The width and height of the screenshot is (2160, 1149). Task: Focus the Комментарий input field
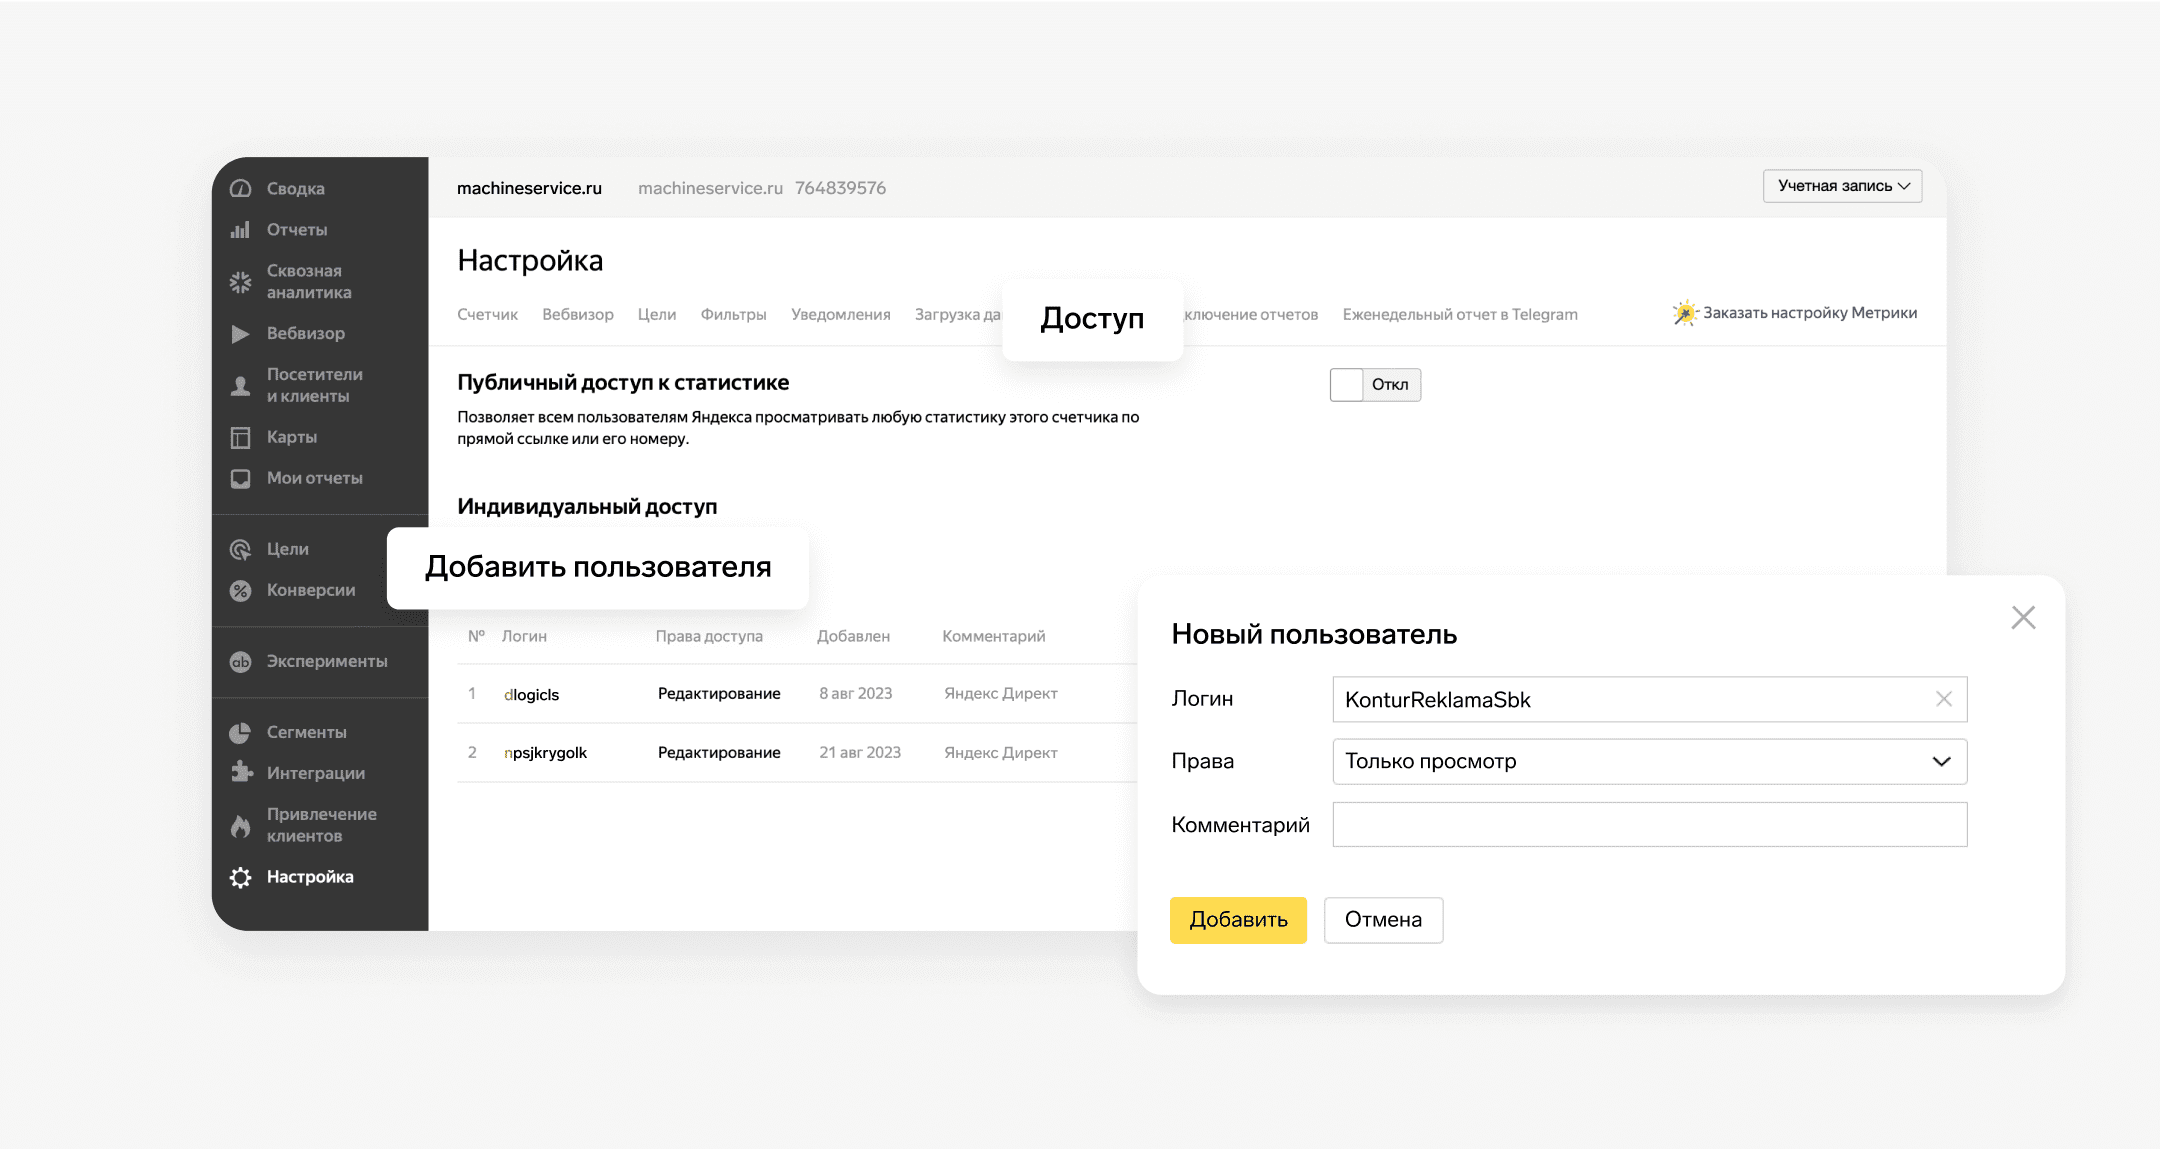[1650, 825]
